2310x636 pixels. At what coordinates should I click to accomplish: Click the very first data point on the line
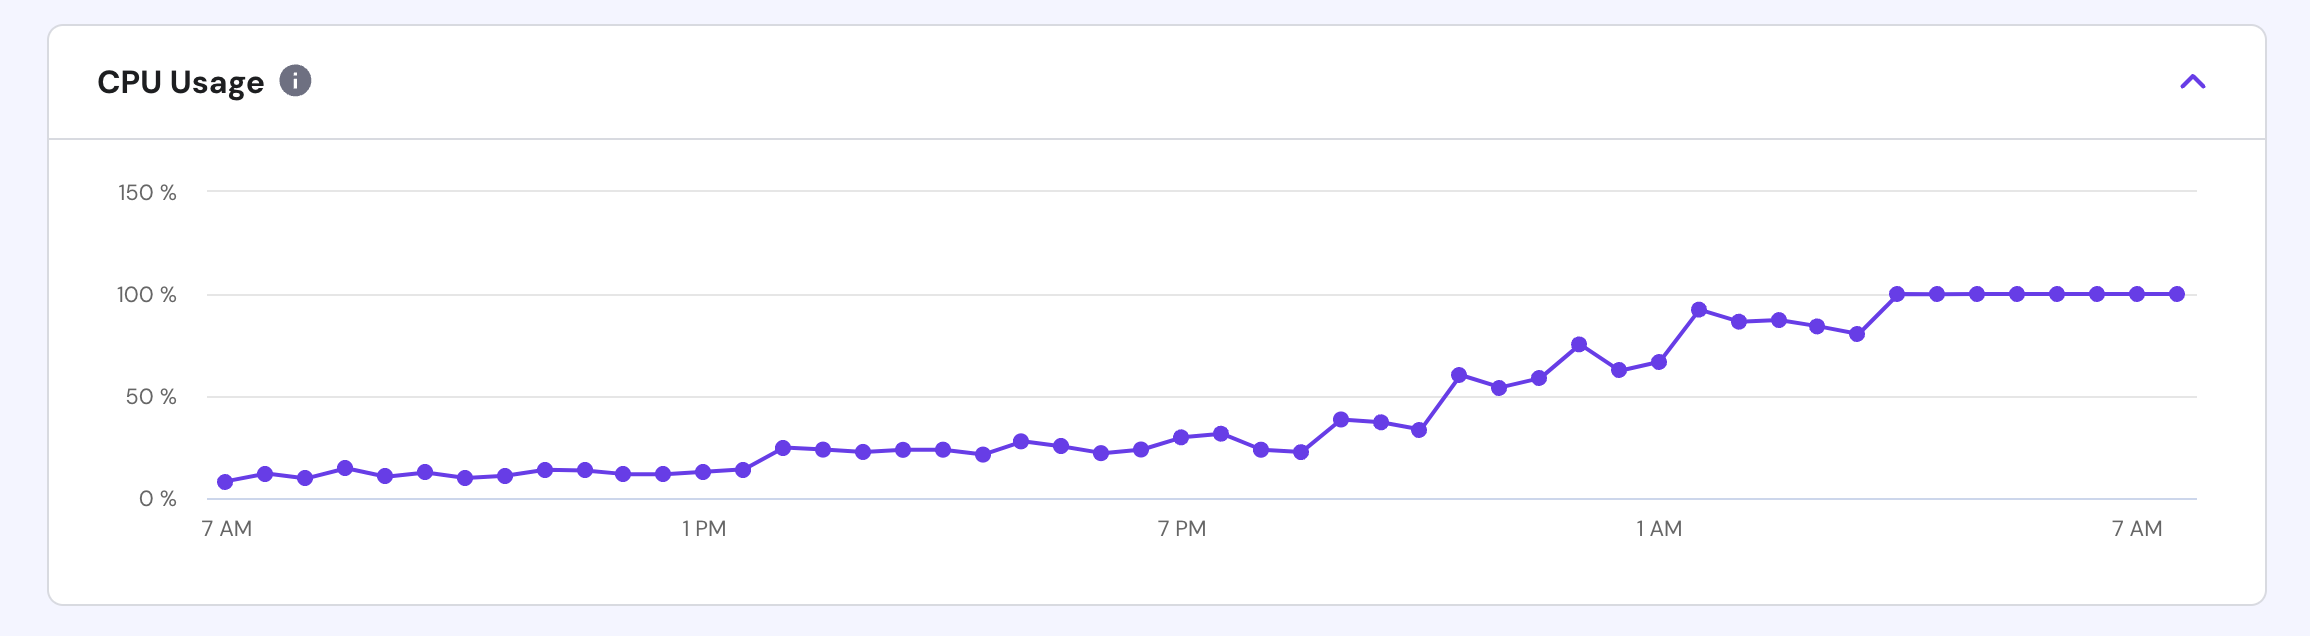pyautogui.click(x=225, y=482)
